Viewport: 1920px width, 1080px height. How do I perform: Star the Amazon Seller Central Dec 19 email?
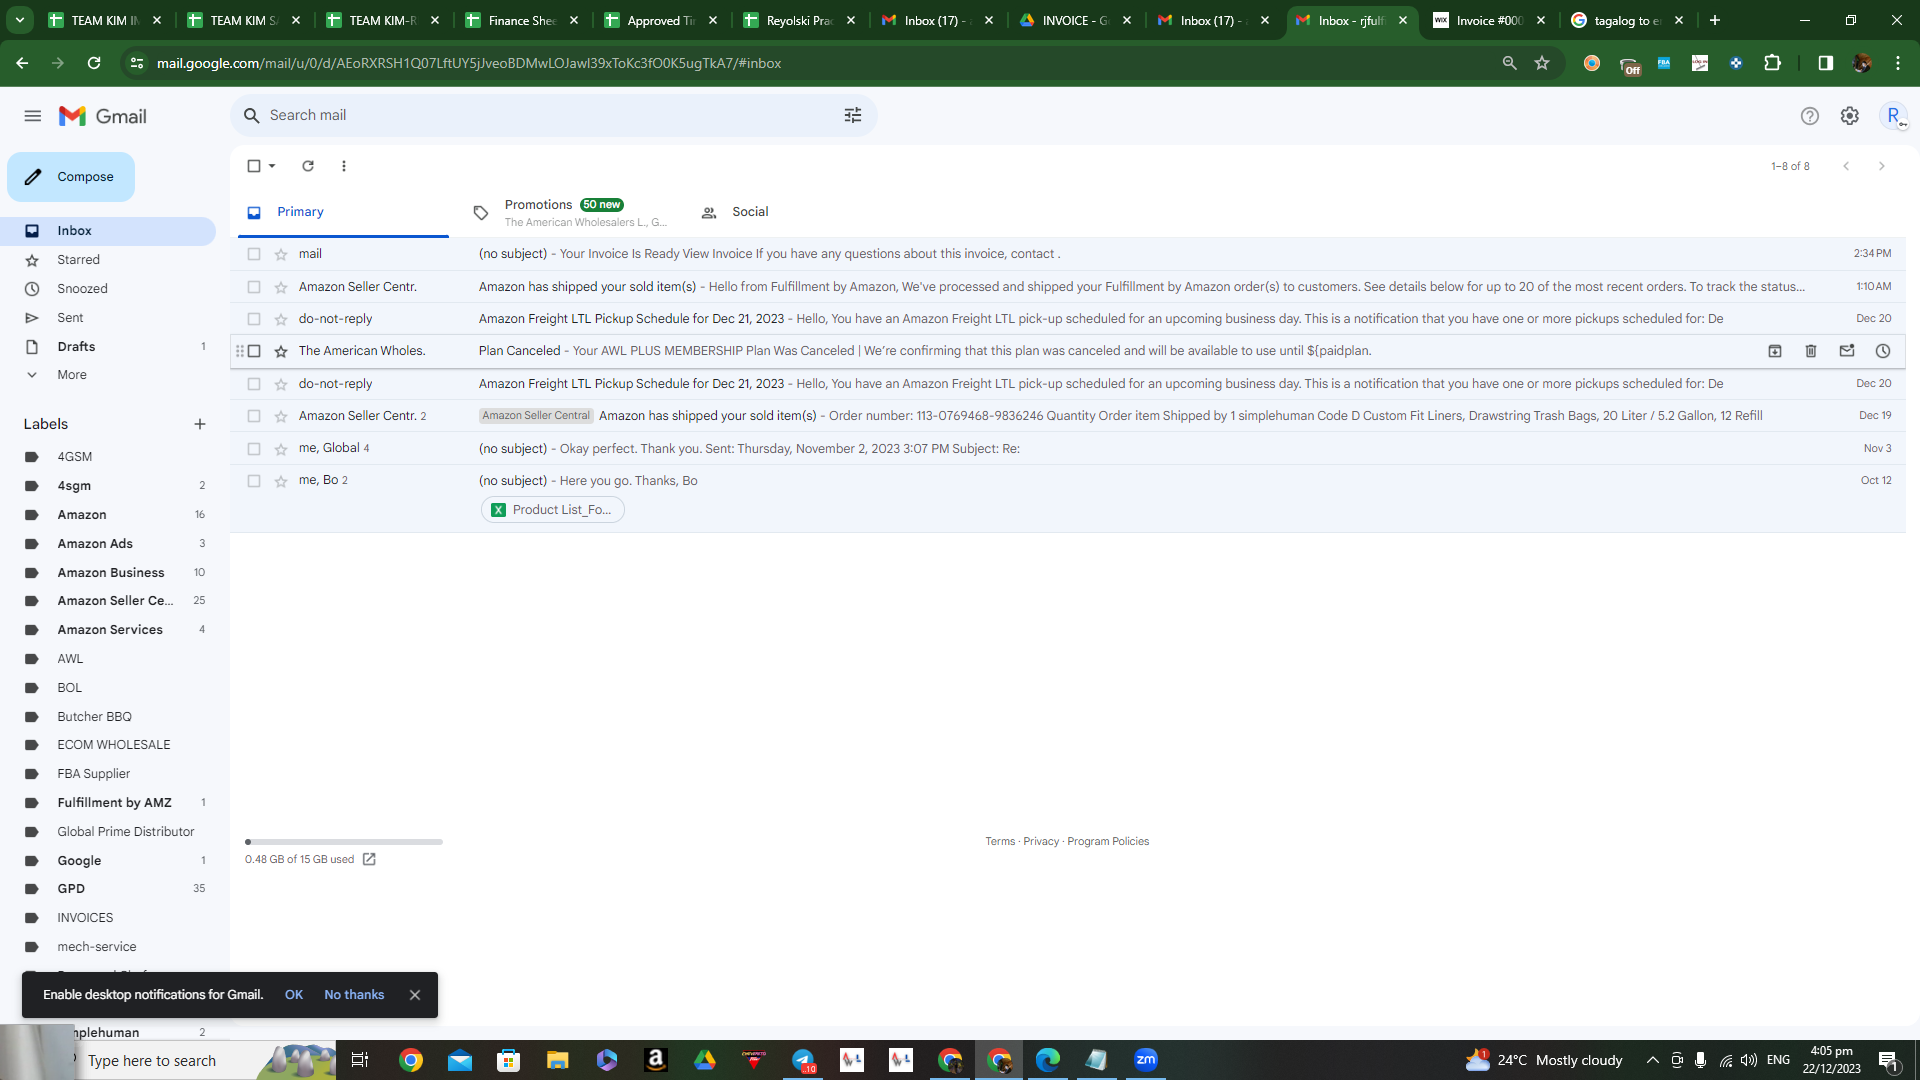(281, 416)
